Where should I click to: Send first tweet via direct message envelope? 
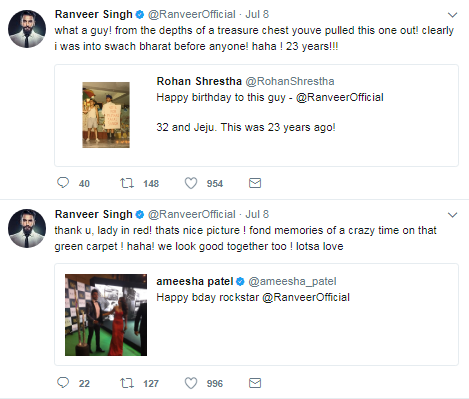pos(255,183)
